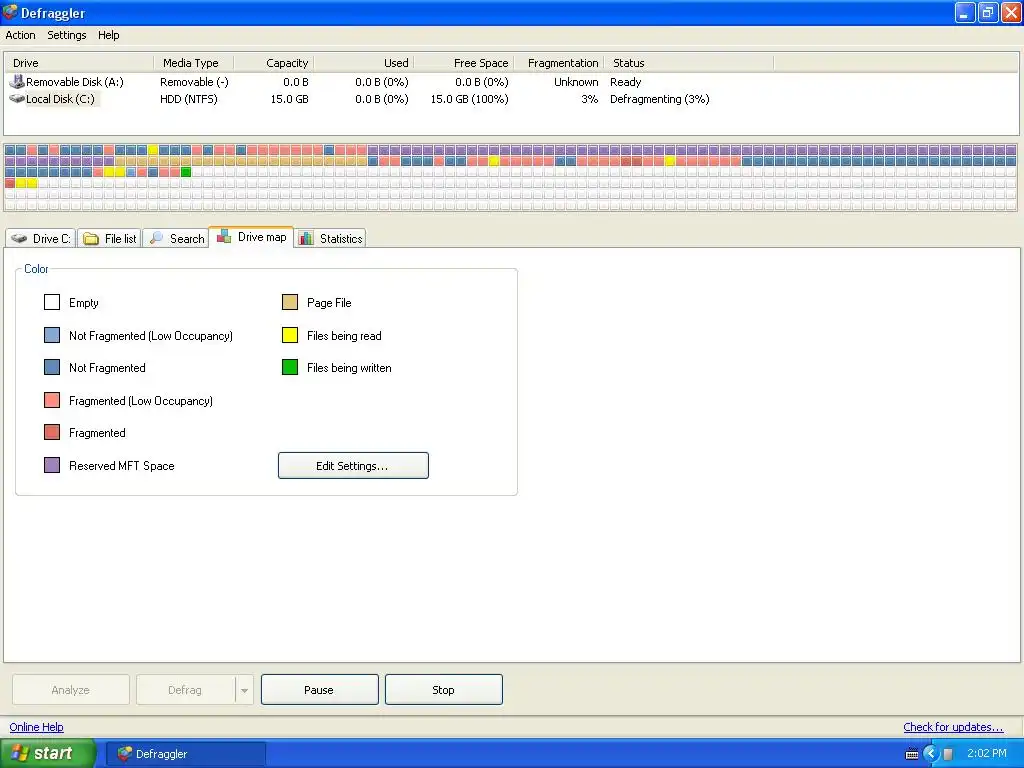
Task: Open the Defrag dropdown arrow
Action: point(244,690)
